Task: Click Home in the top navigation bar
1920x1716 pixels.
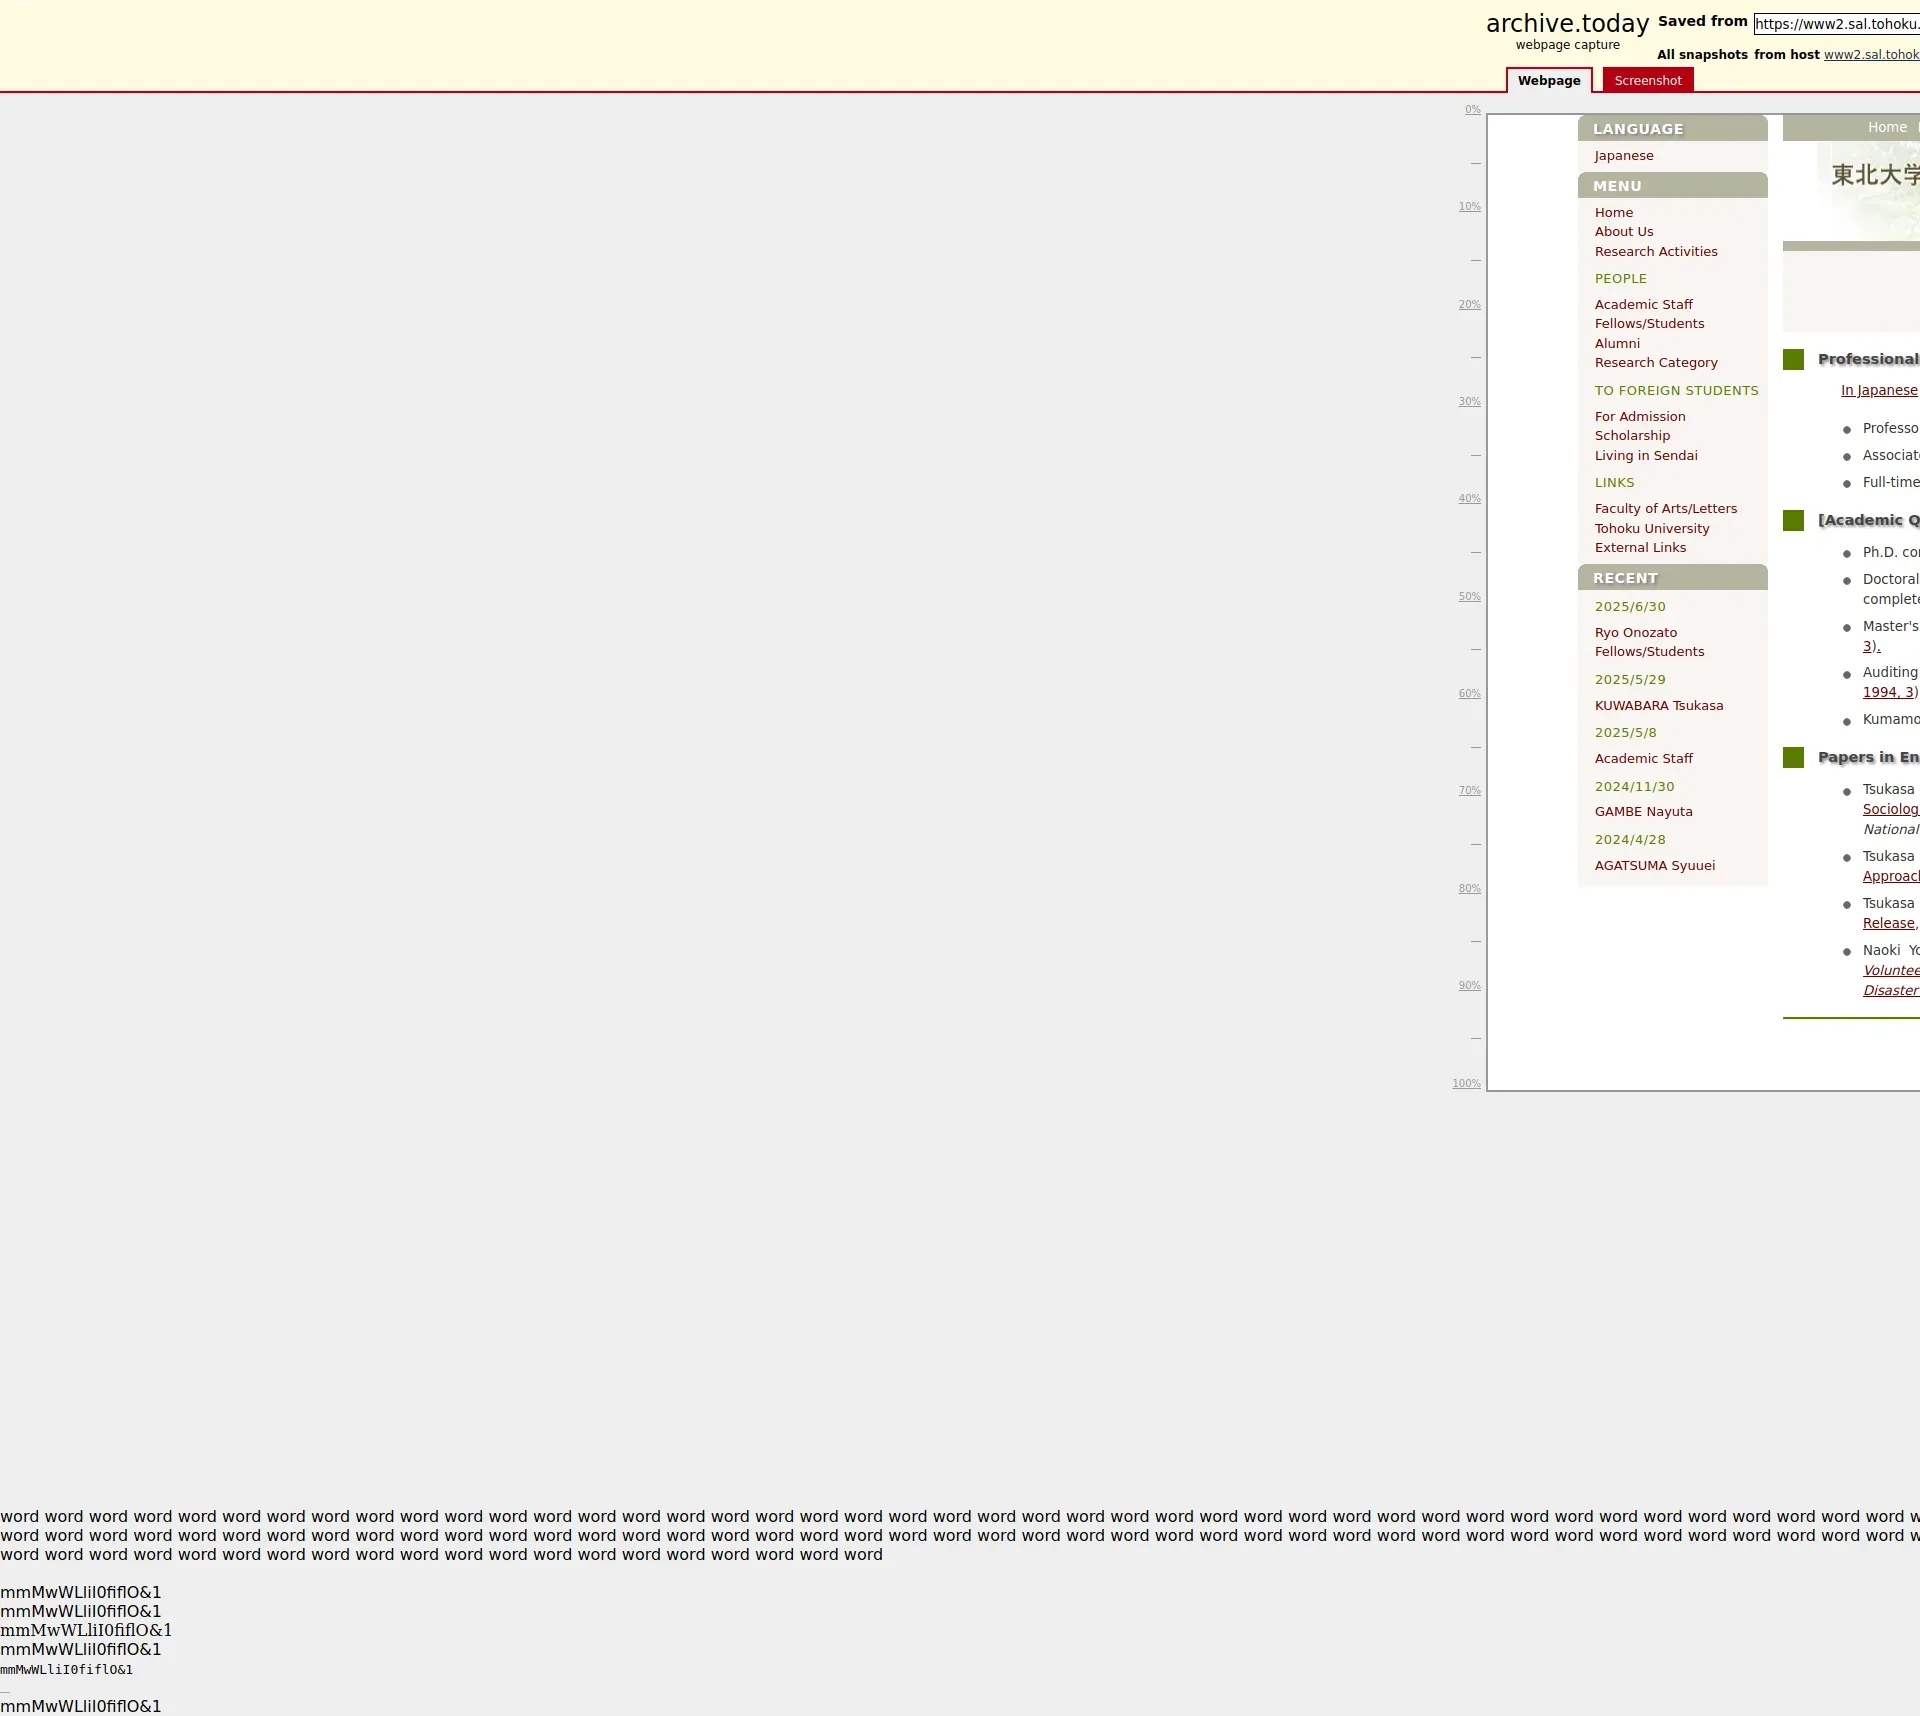Action: [x=1886, y=128]
